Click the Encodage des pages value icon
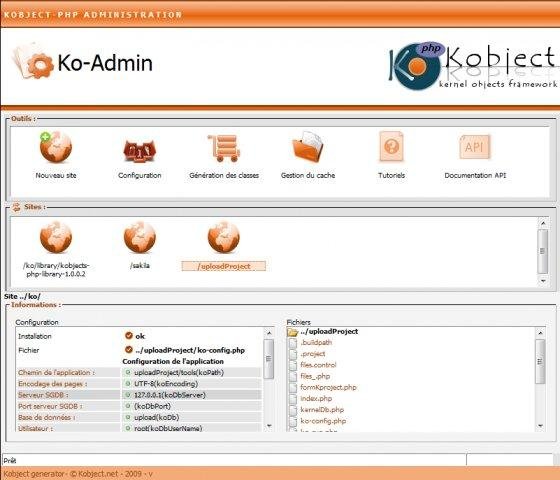 [x=128, y=384]
